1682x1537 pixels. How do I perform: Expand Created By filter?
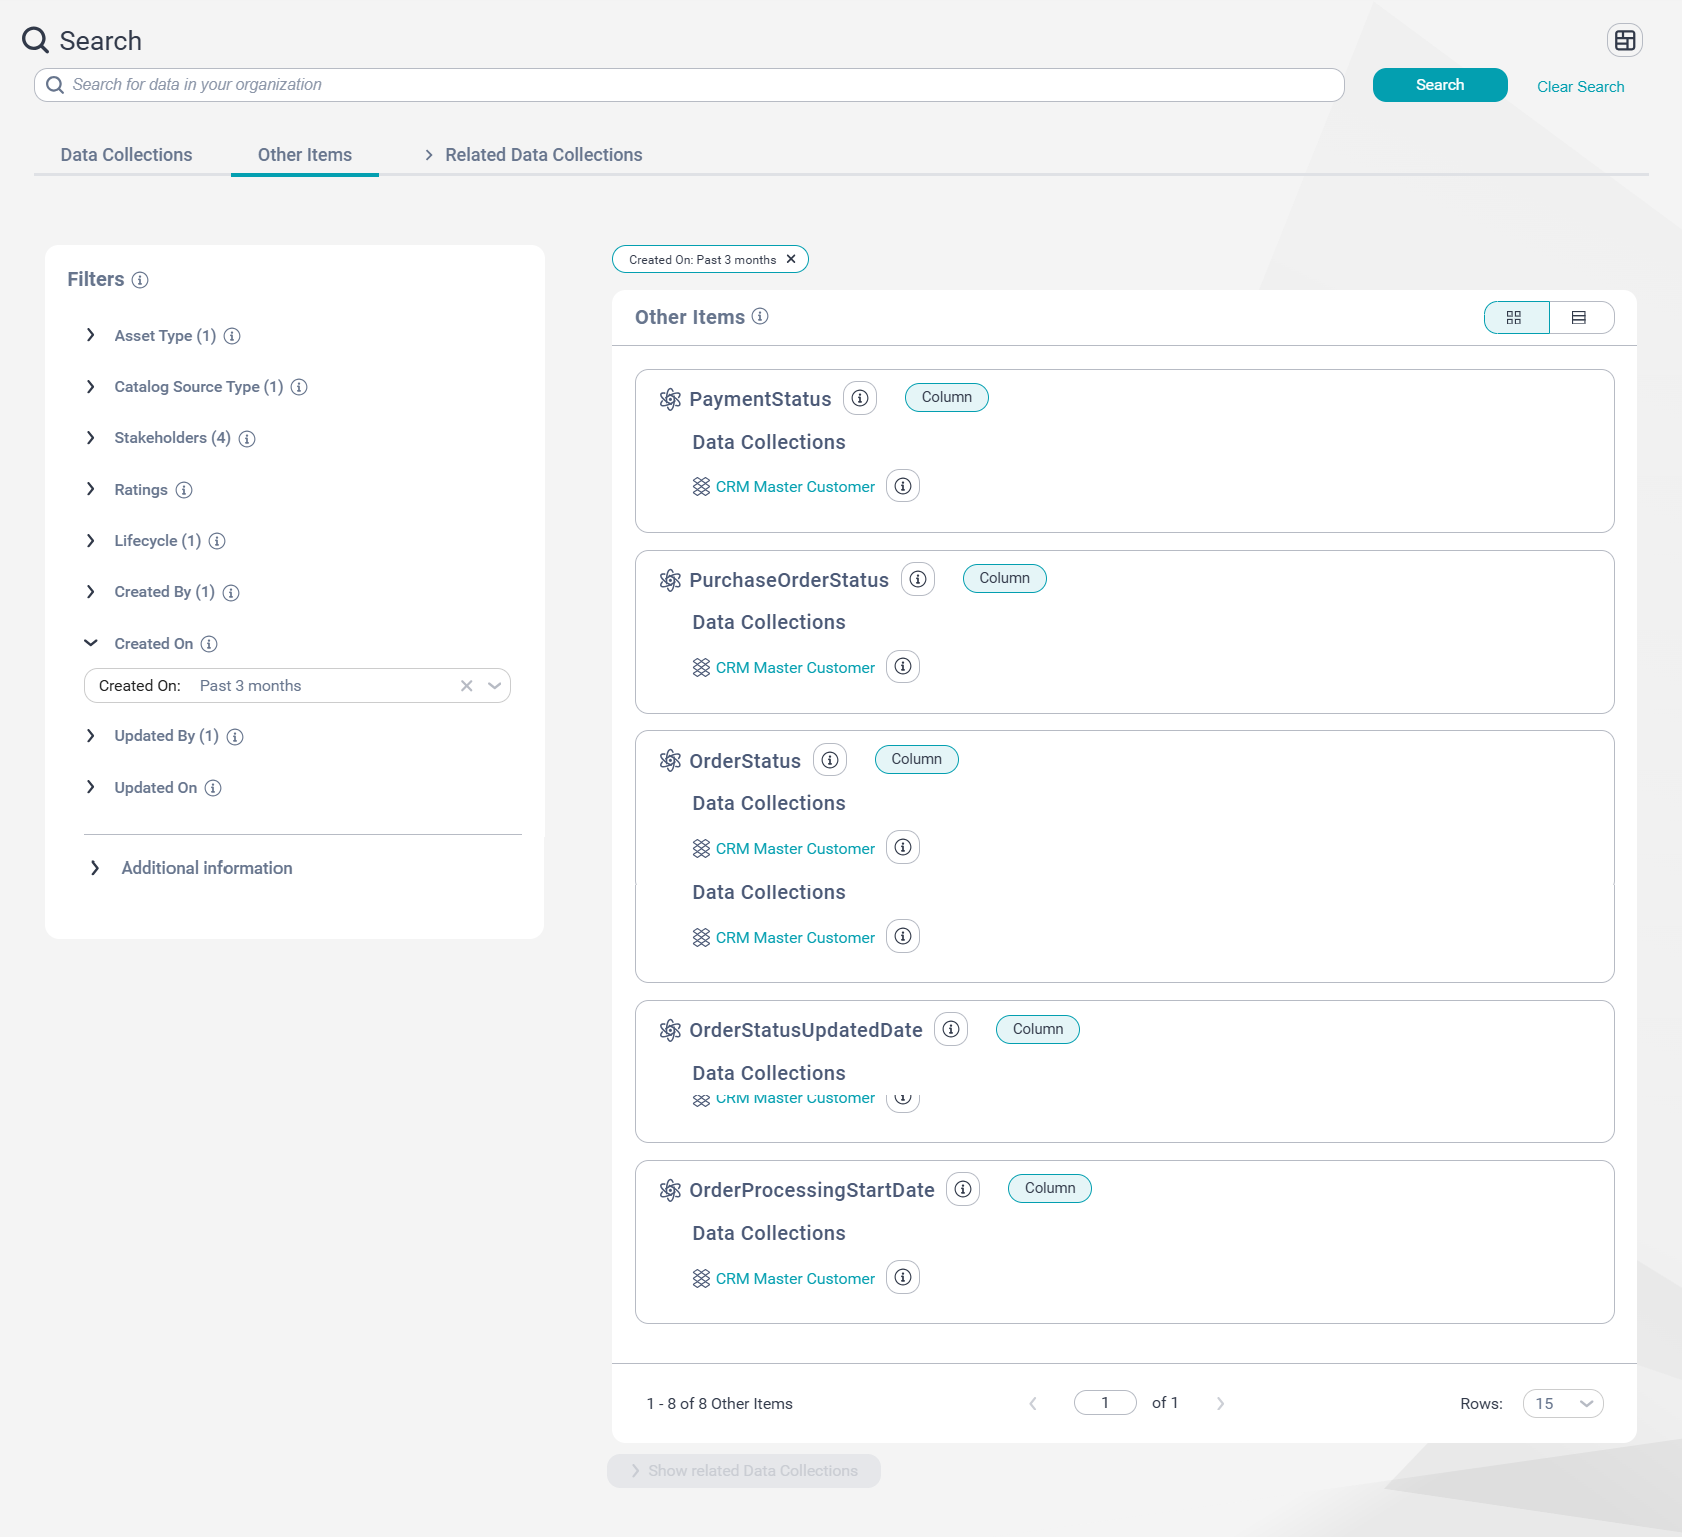(x=91, y=592)
